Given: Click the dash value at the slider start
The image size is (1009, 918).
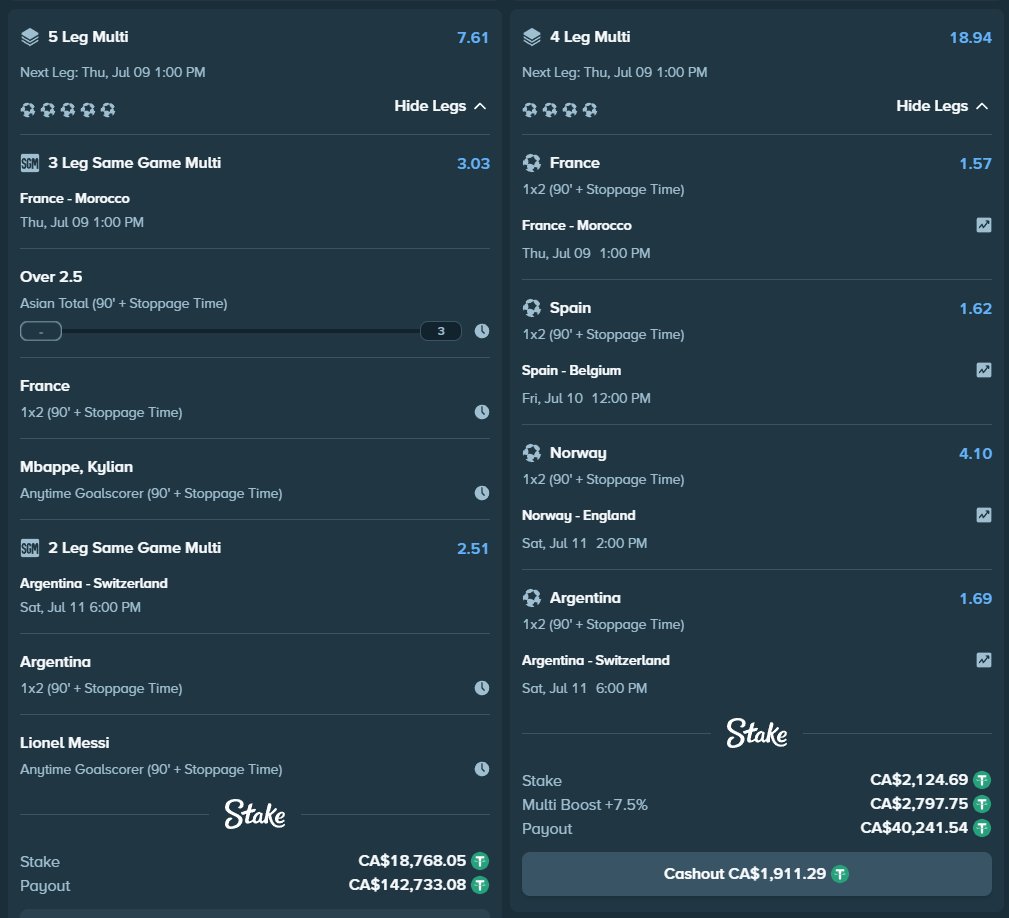Looking at the screenshot, I should pyautogui.click(x=41, y=331).
